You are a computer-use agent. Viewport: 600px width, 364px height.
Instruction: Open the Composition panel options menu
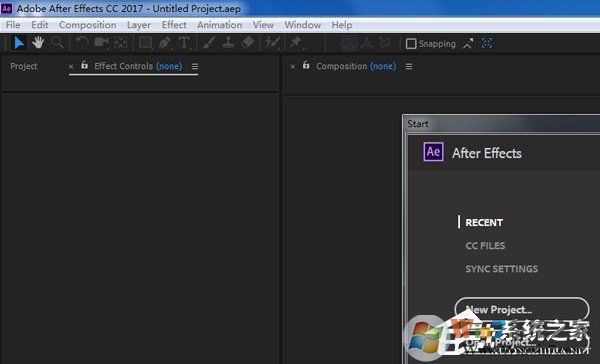409,67
